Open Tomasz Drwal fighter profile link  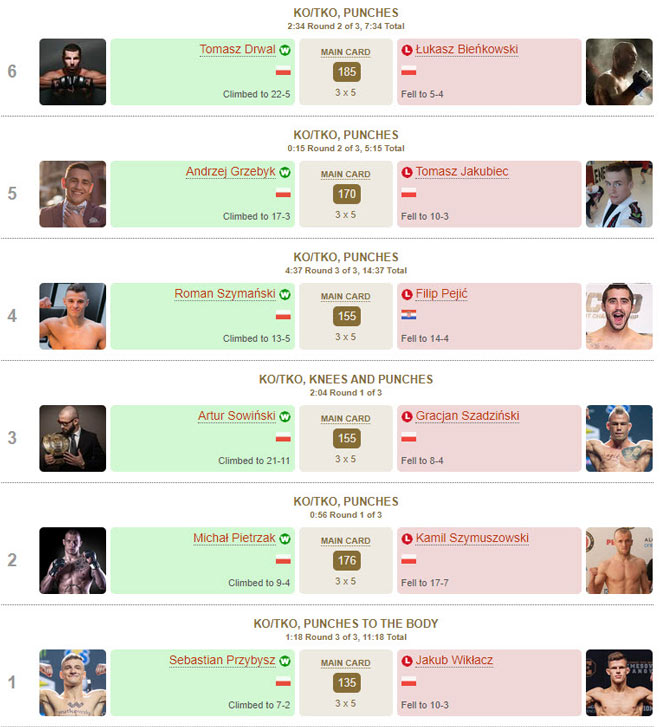pyautogui.click(x=237, y=50)
